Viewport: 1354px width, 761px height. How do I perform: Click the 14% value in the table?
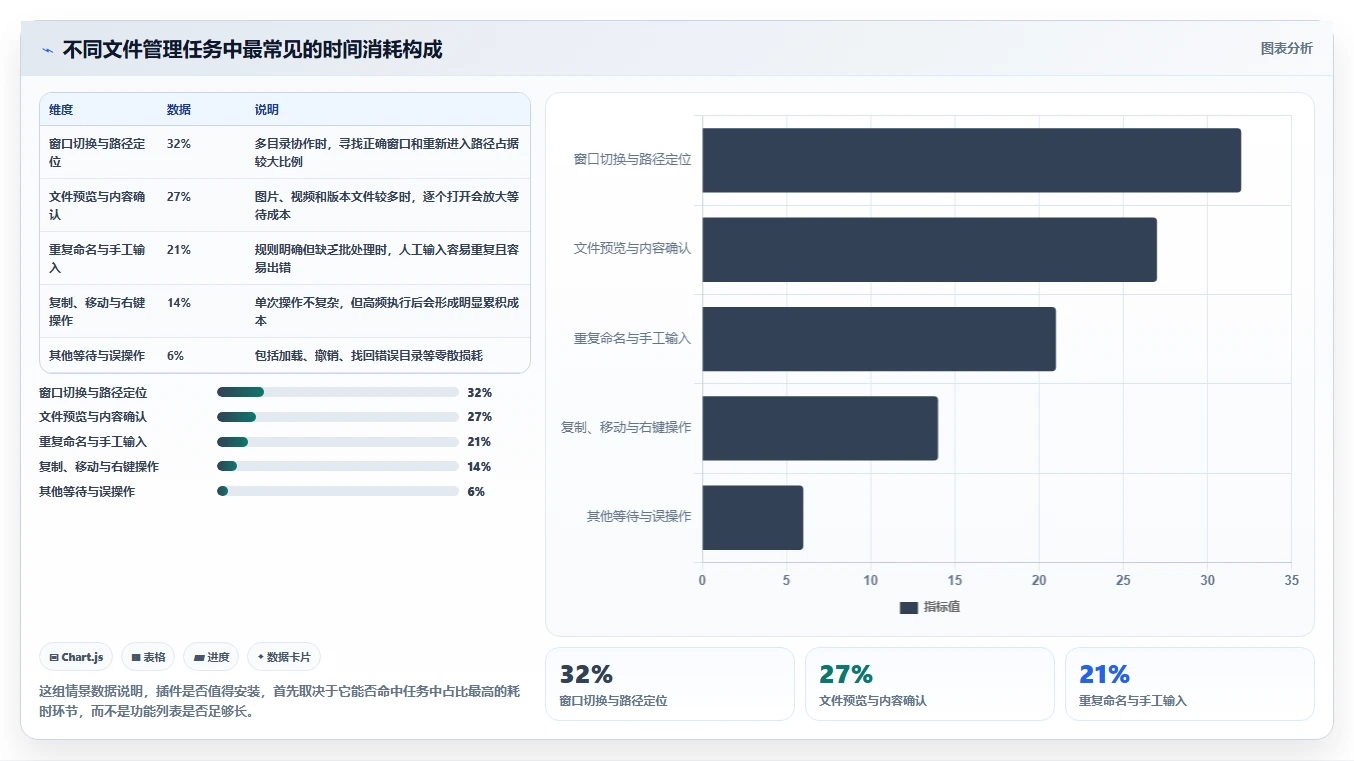pos(179,303)
